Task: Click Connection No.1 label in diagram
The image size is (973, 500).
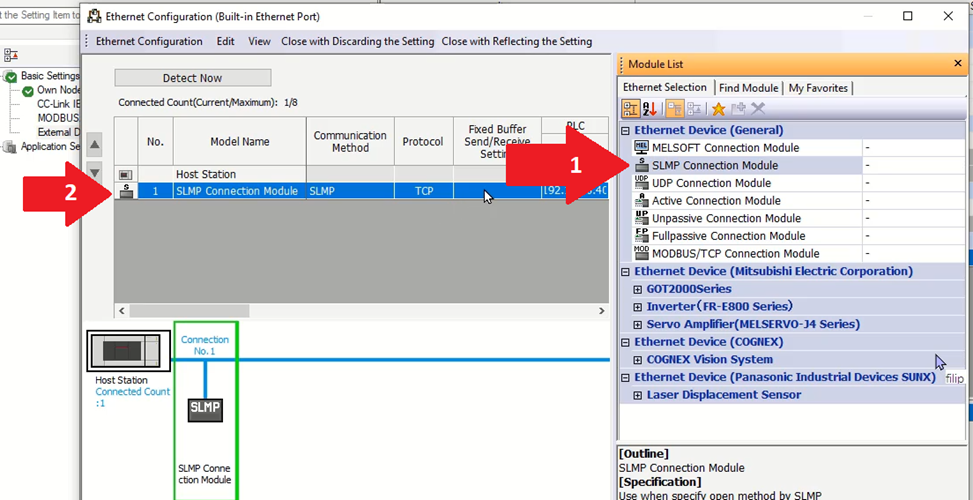Action: pos(205,346)
